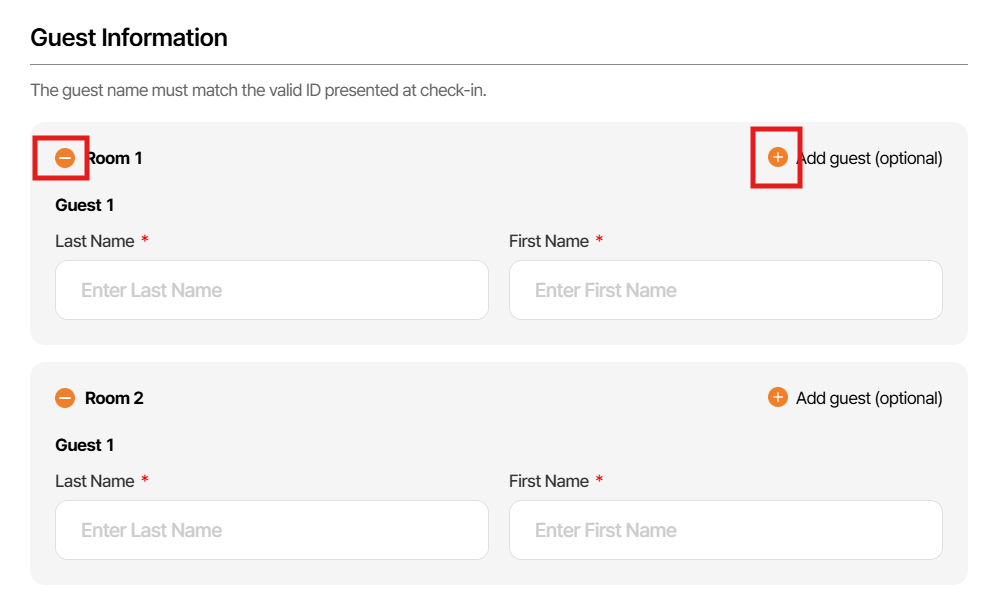Click the First Name label in Room 2
Image resolution: width=1002 pixels, height=607 pixels.
tap(548, 481)
